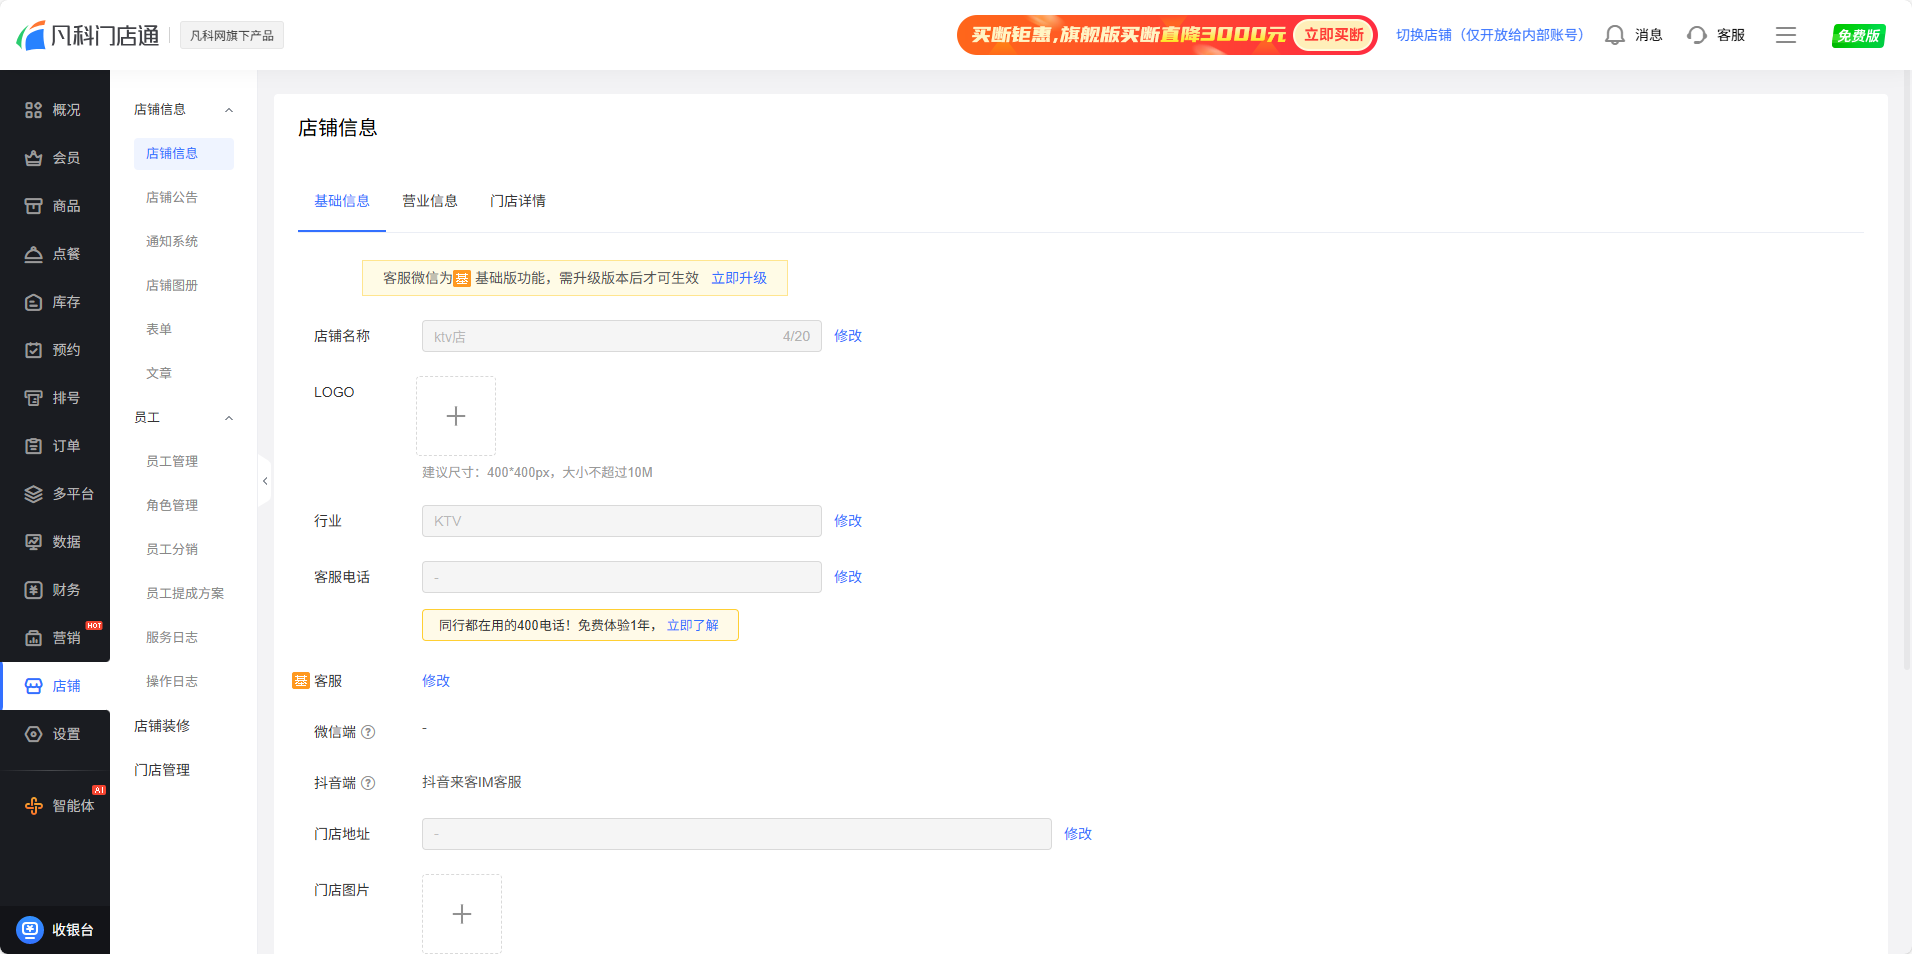The width and height of the screenshot is (1912, 954).
Task: Click the LOGO upload plus box
Action: click(x=456, y=416)
